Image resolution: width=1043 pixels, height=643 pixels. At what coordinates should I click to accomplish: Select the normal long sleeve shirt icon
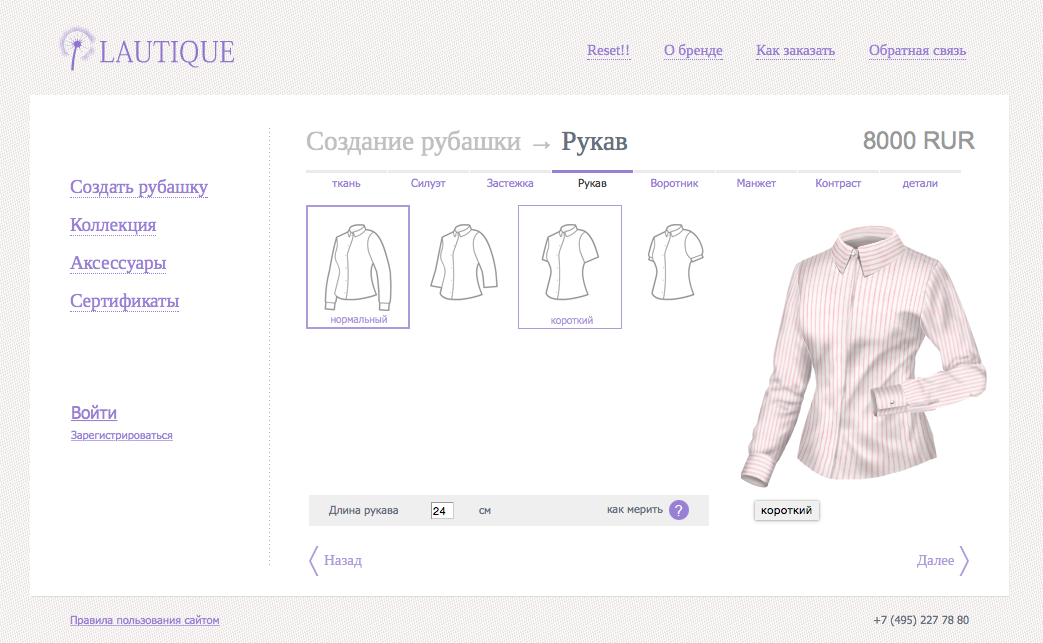click(x=358, y=267)
